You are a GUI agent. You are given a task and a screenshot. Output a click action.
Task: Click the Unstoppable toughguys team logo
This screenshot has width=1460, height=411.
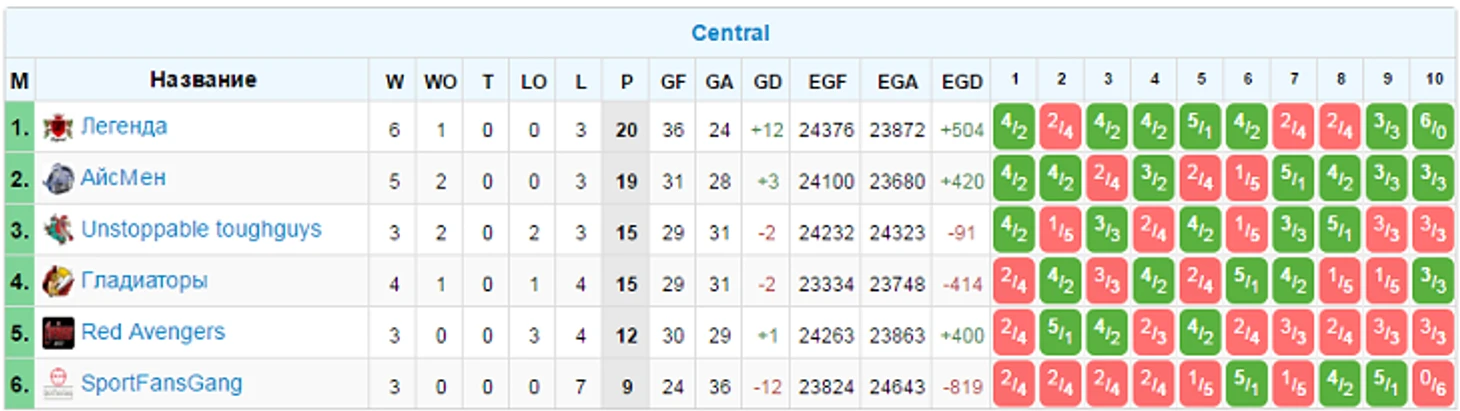[58, 230]
